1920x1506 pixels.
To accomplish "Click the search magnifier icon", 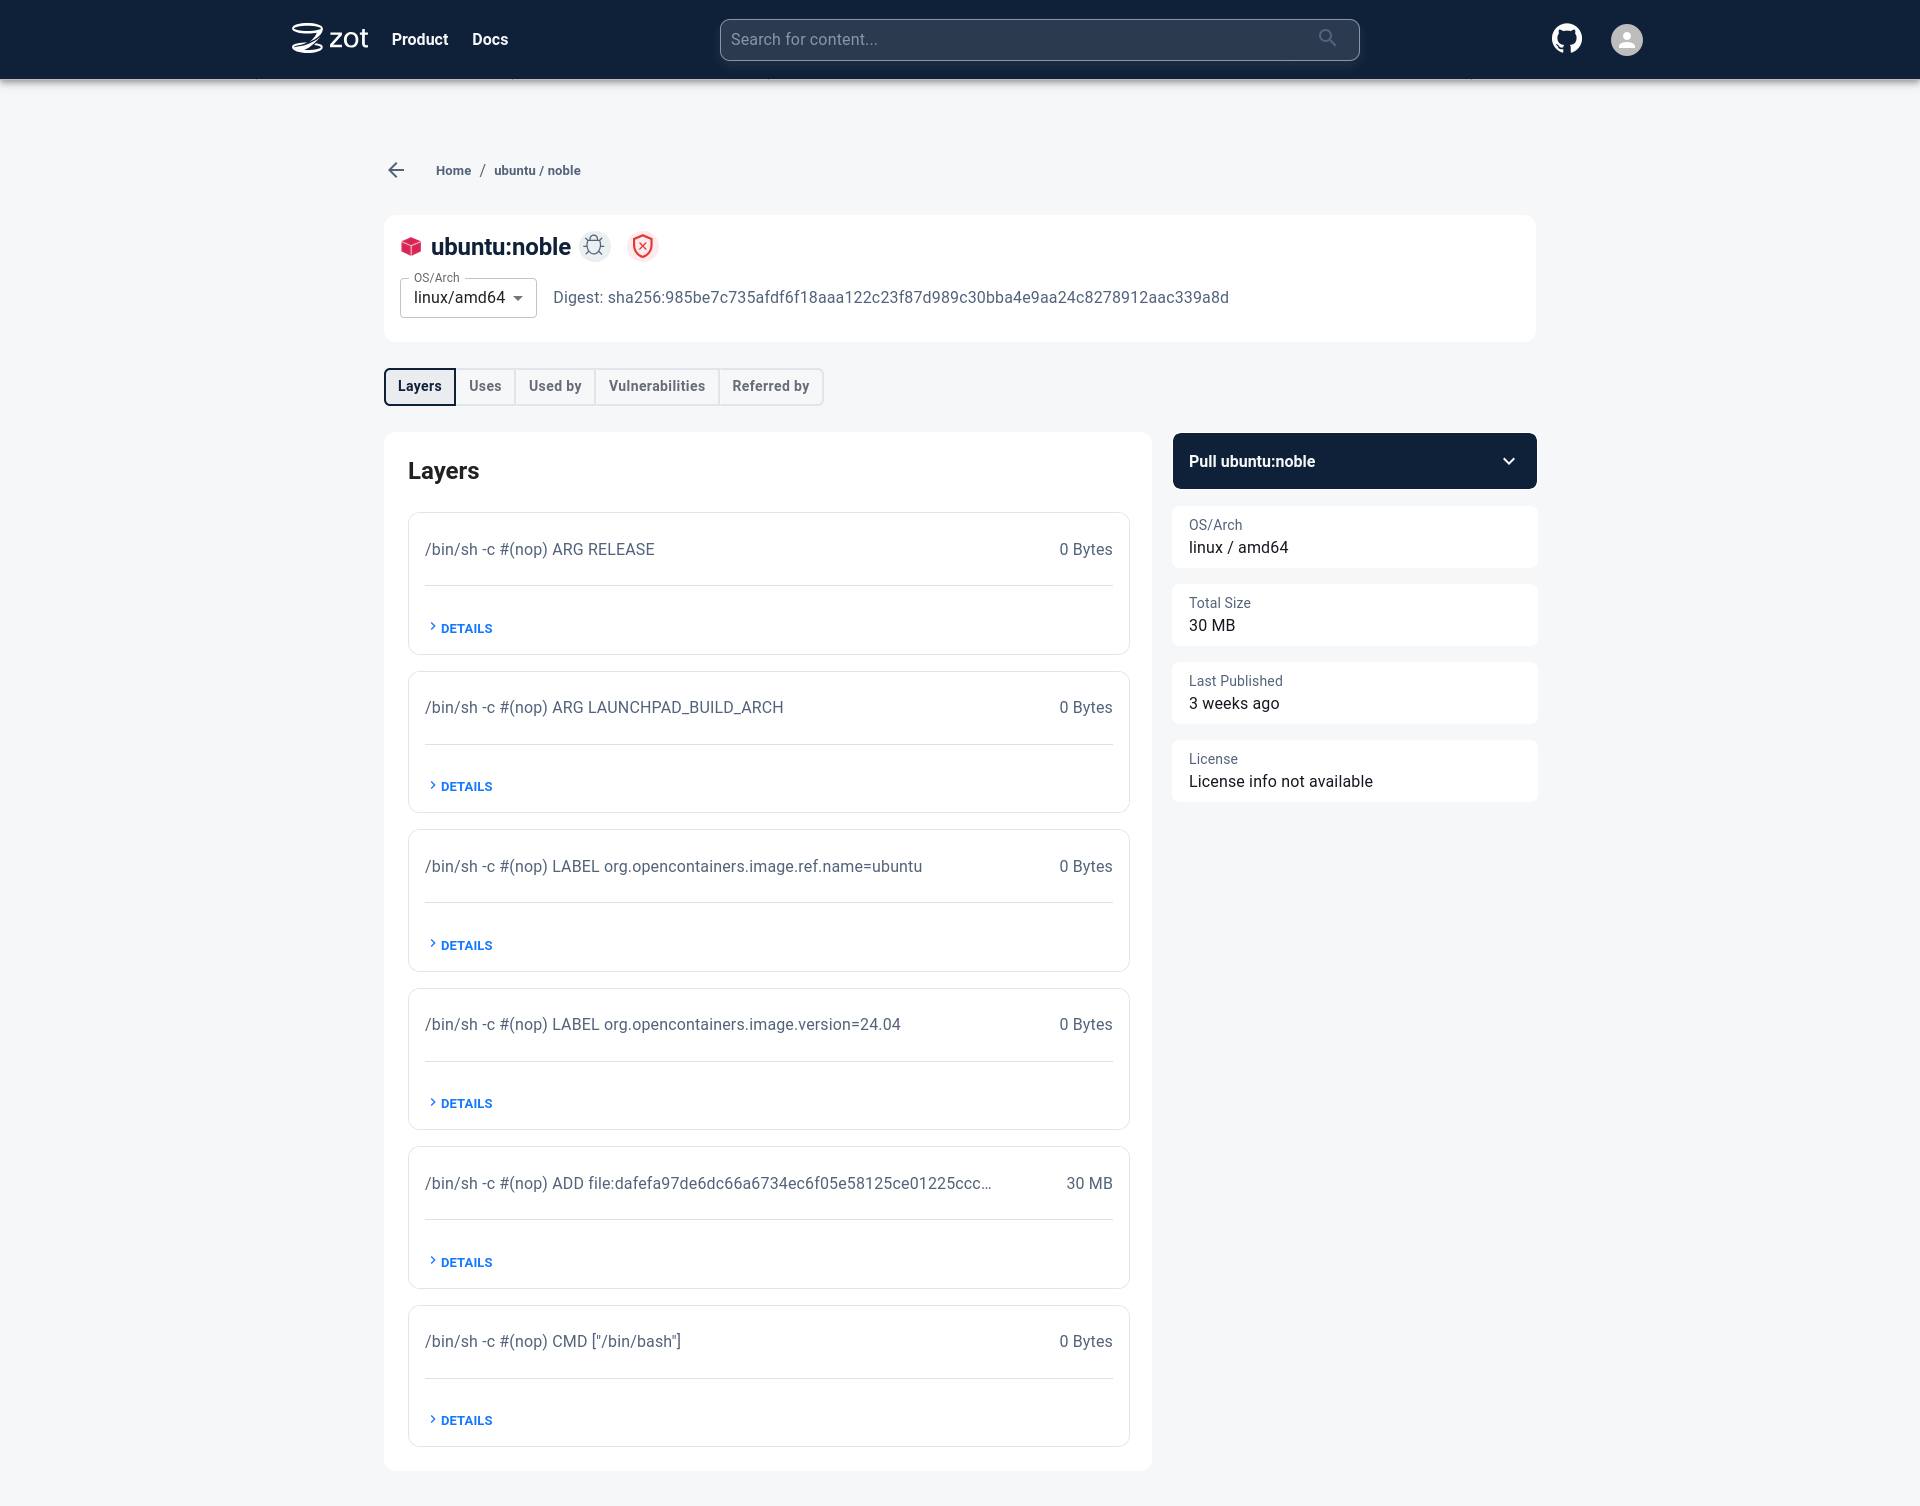I will (1327, 38).
